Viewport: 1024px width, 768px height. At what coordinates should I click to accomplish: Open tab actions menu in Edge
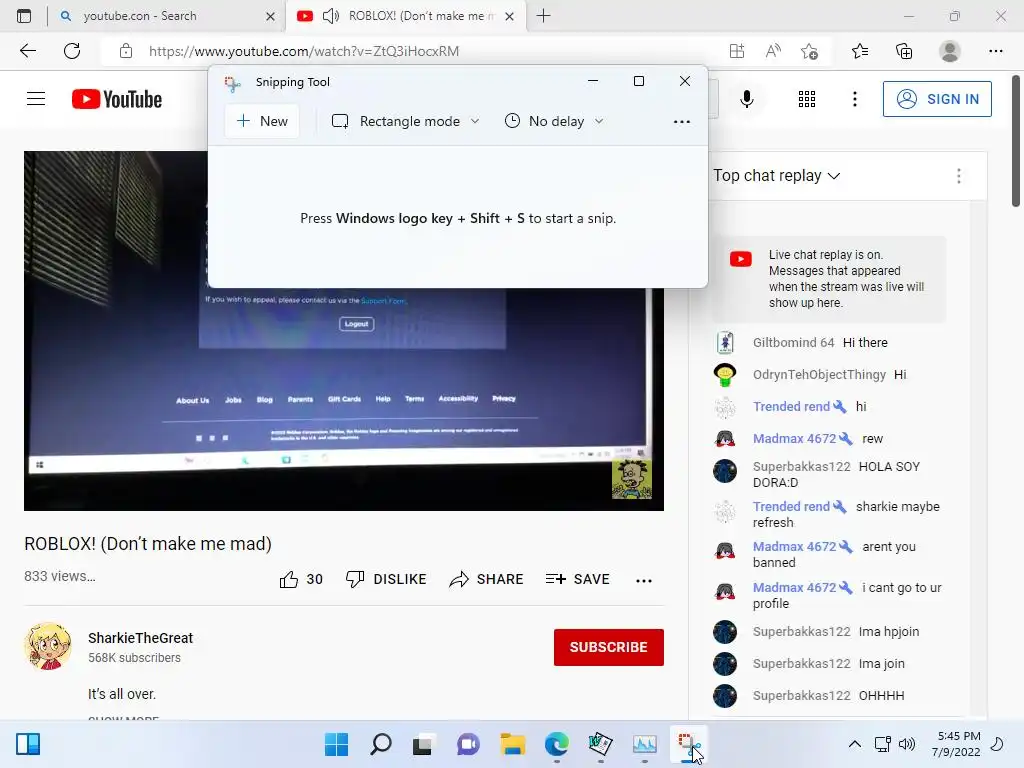click(x=24, y=16)
